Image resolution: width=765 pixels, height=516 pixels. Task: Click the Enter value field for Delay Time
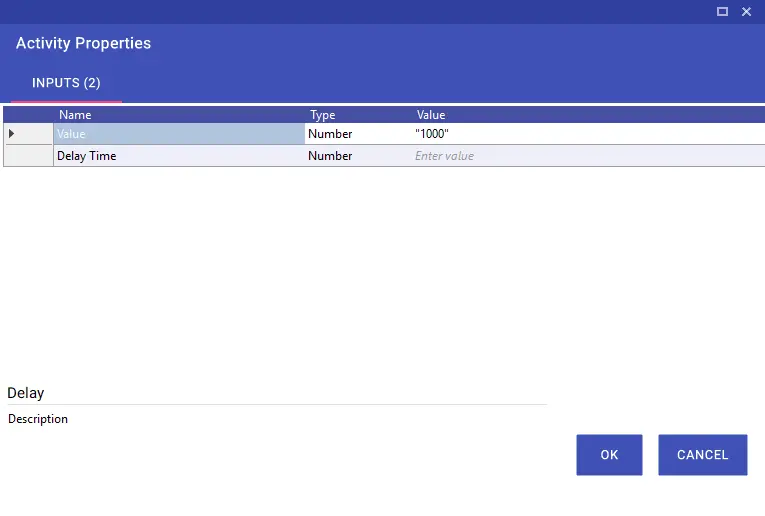(588, 156)
